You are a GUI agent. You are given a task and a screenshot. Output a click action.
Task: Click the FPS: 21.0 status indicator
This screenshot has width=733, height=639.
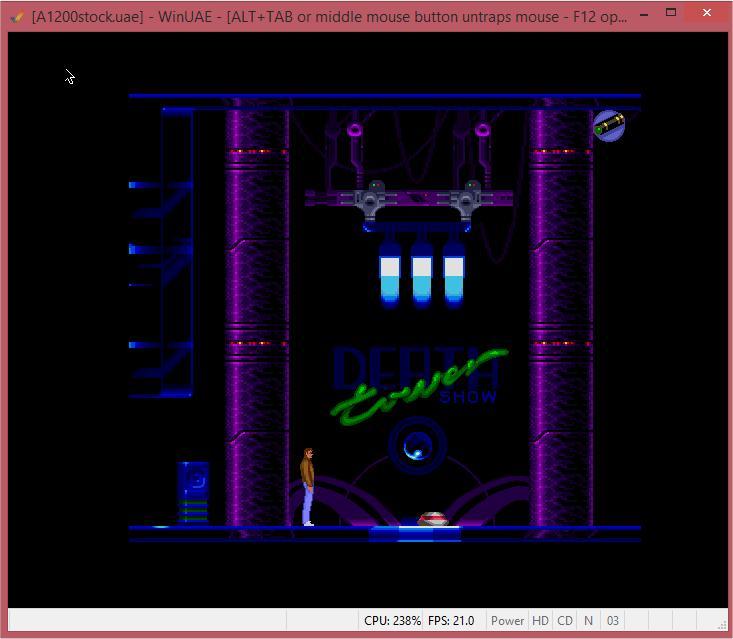[x=451, y=621]
